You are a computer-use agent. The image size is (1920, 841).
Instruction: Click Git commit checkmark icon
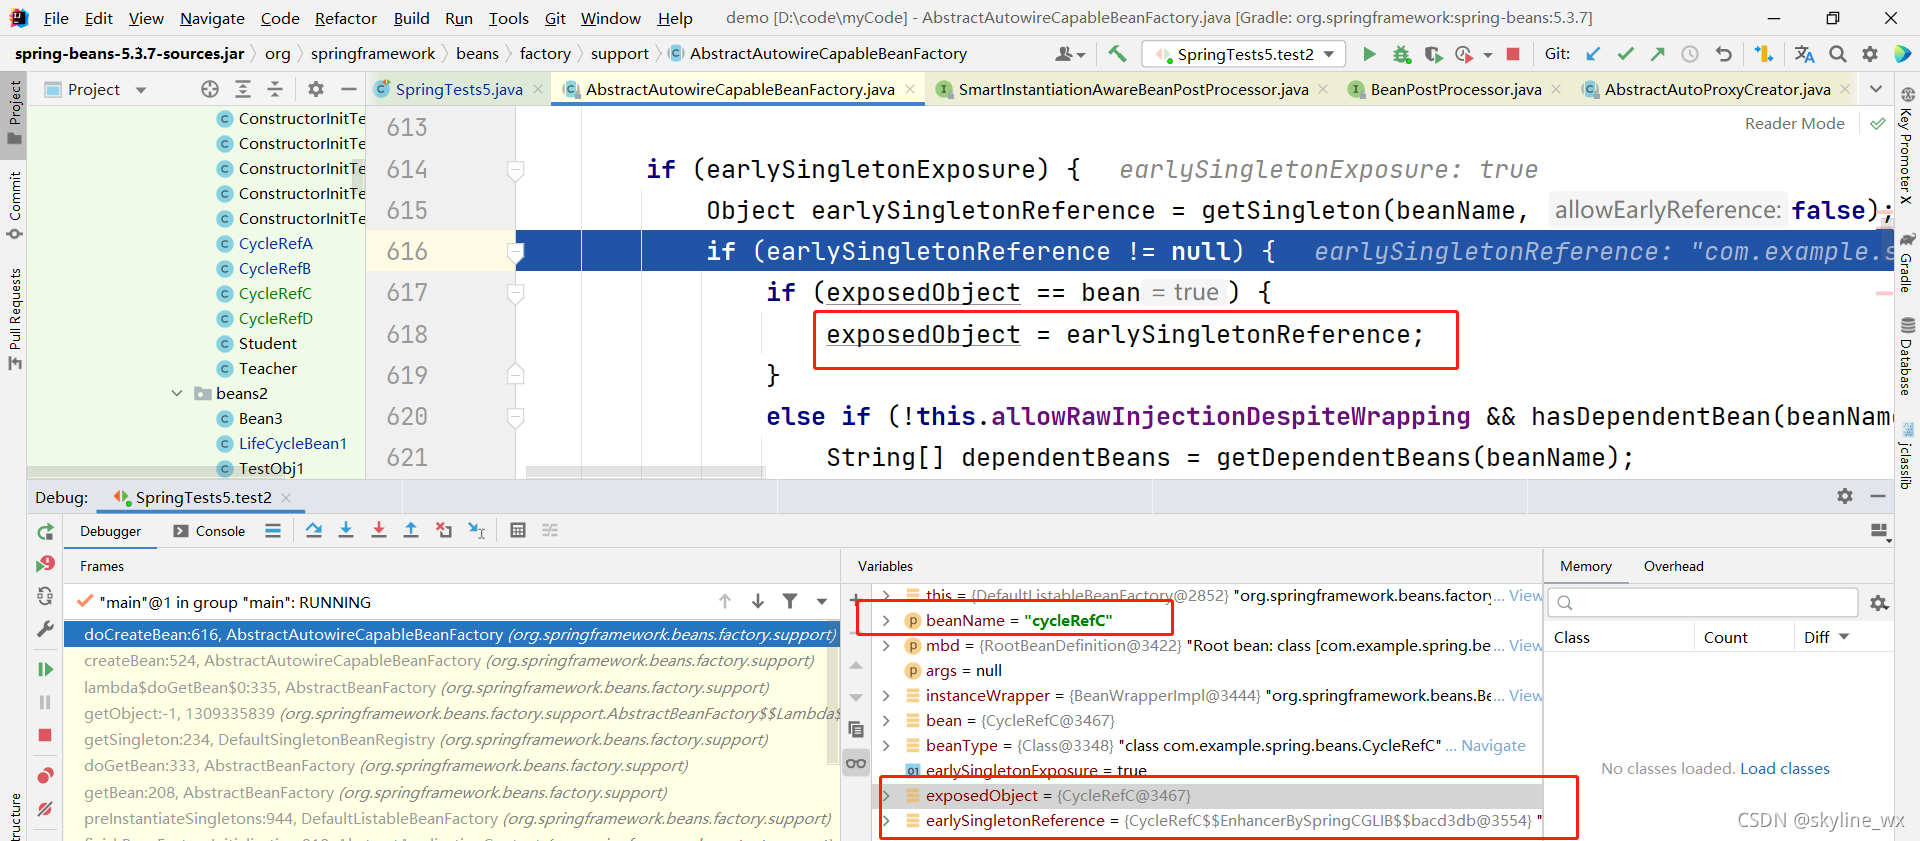click(1626, 54)
